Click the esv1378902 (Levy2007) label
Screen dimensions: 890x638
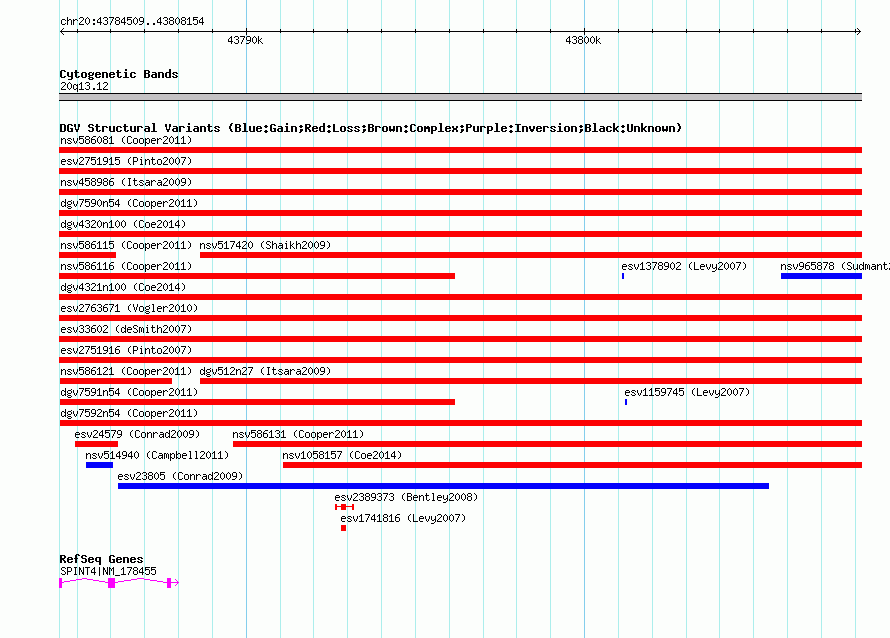pyautogui.click(x=684, y=266)
